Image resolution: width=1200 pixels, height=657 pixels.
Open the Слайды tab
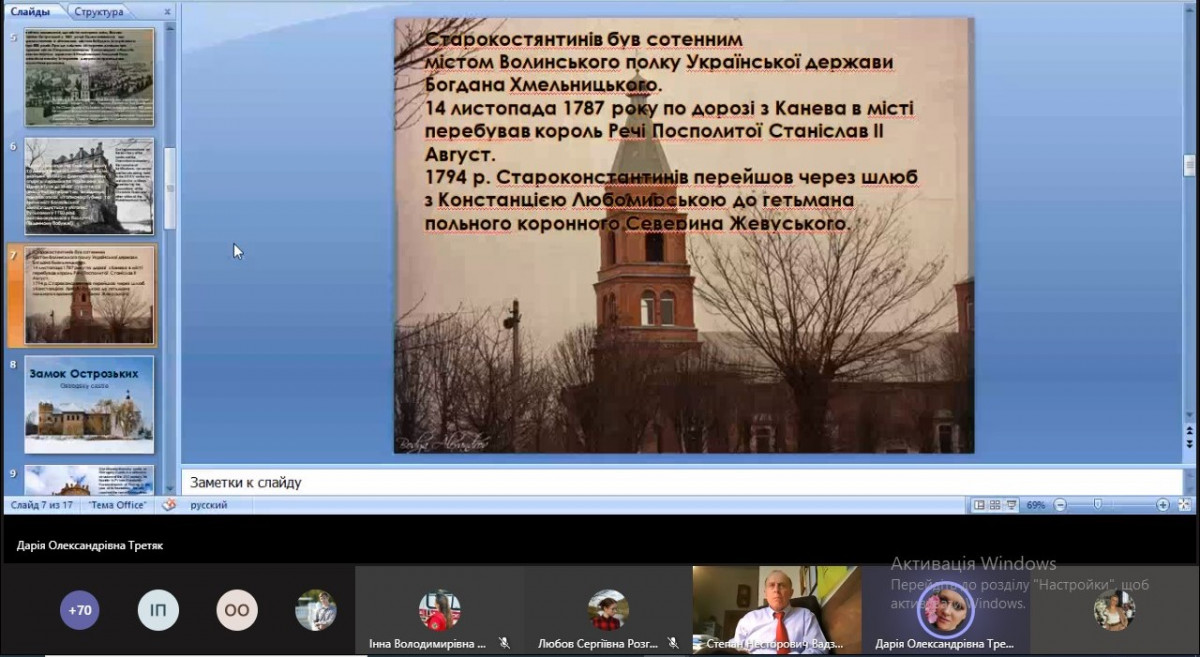pyautogui.click(x=32, y=12)
